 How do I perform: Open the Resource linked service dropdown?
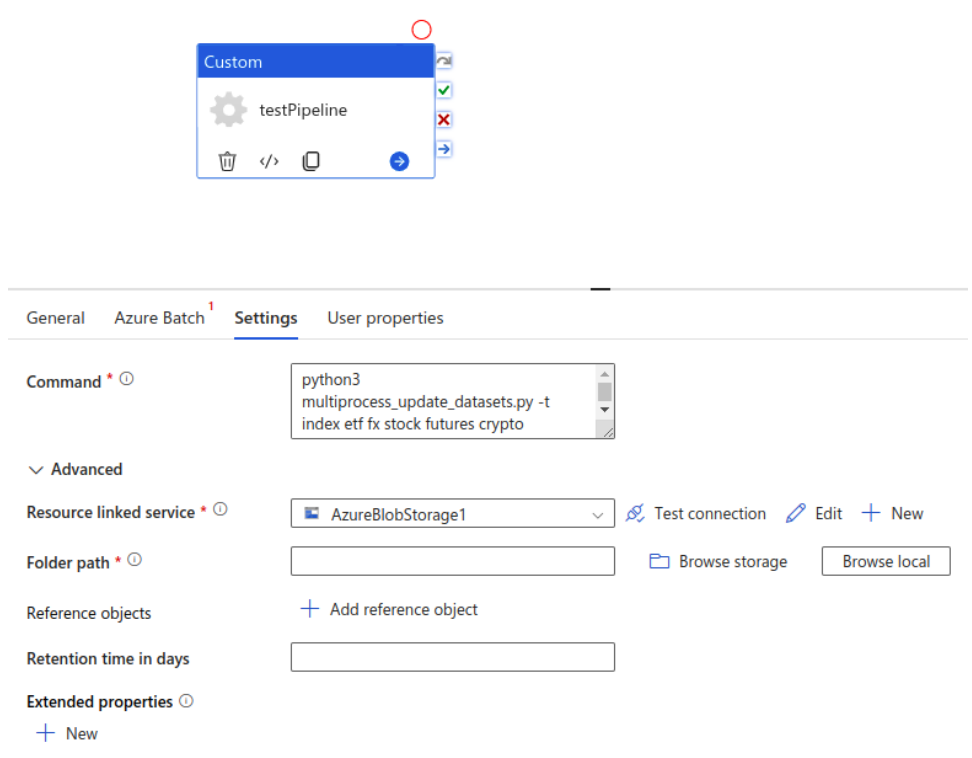[599, 512]
